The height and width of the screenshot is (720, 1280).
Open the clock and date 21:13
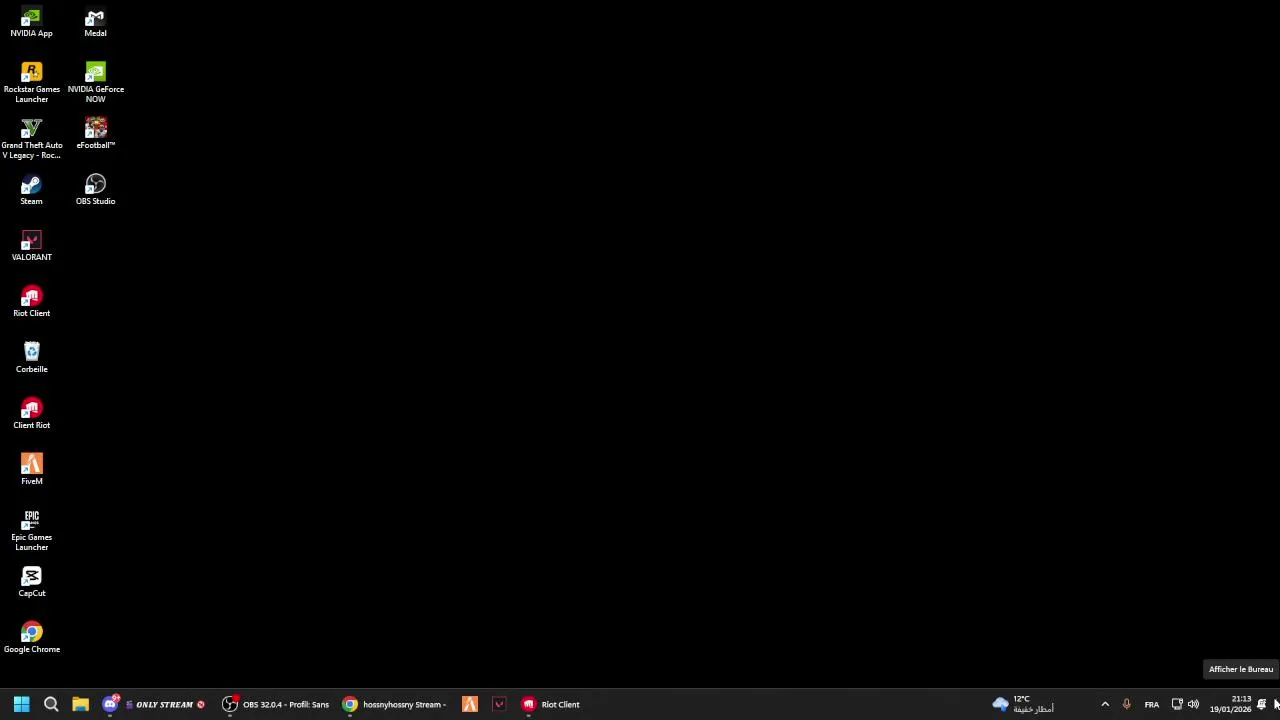pos(1230,704)
